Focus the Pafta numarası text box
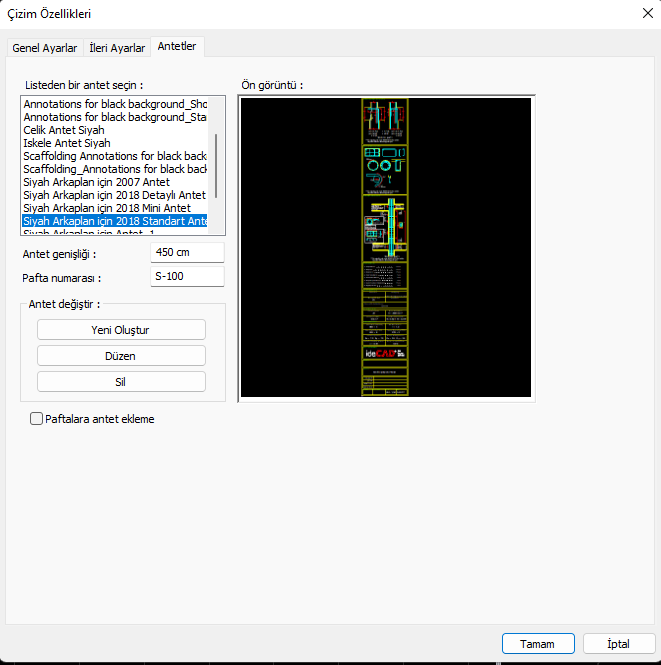The width and height of the screenshot is (661, 665). pos(187,277)
